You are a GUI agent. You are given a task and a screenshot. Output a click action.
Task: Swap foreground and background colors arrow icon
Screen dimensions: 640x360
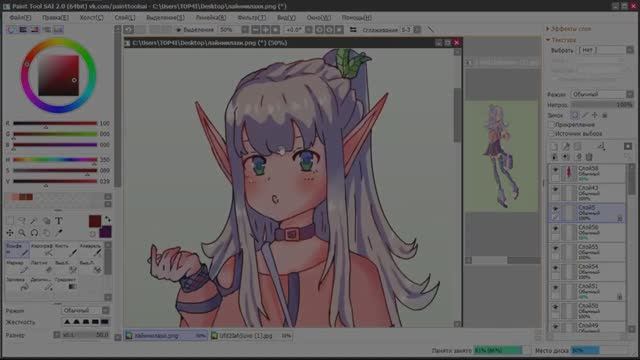[x=108, y=219]
